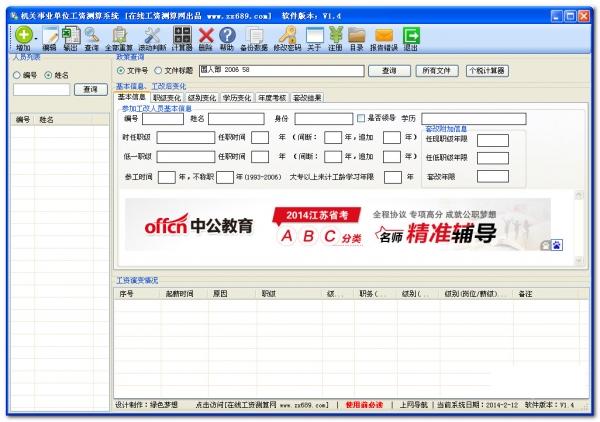Click the 上网导航 link in status bar
The image size is (600, 422).
point(413,405)
